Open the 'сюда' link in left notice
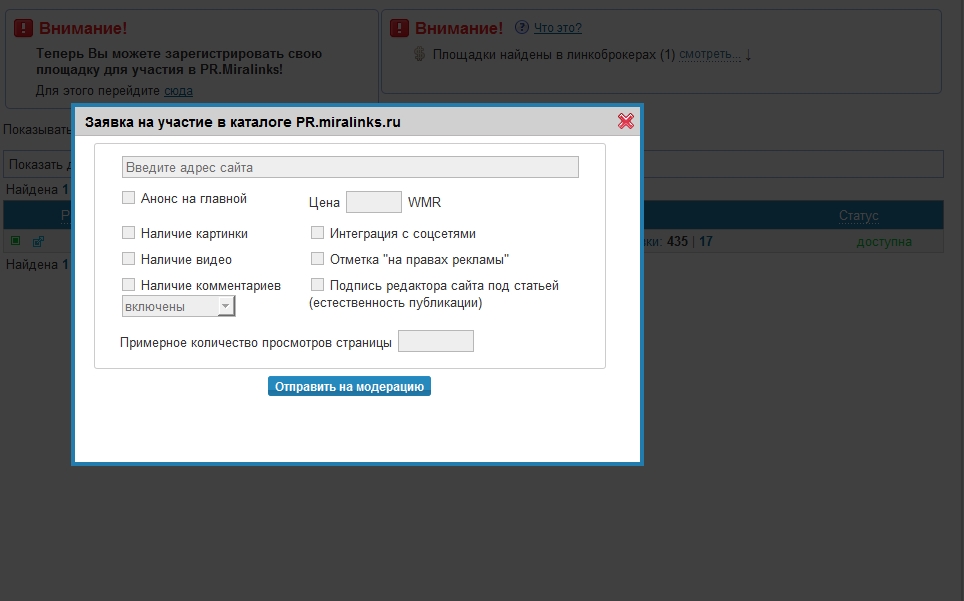 pos(178,91)
